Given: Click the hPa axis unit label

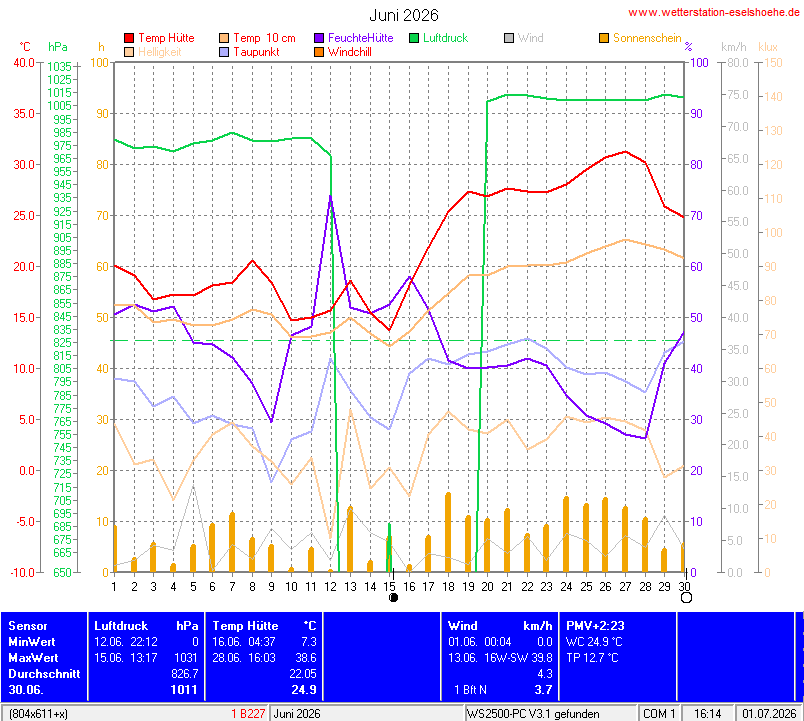Looking at the screenshot, I should click(57, 47).
